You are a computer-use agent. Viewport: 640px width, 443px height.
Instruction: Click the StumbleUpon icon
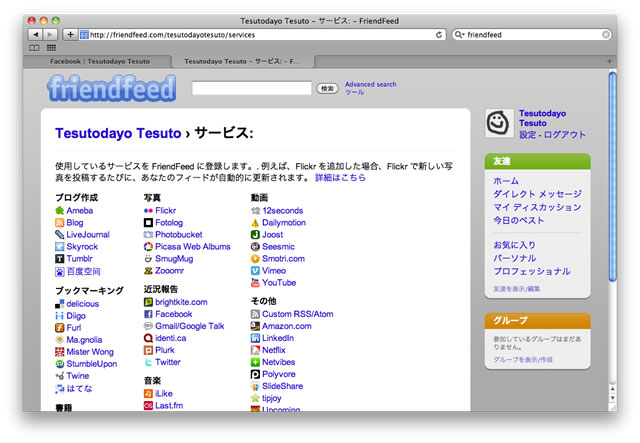pos(60,364)
